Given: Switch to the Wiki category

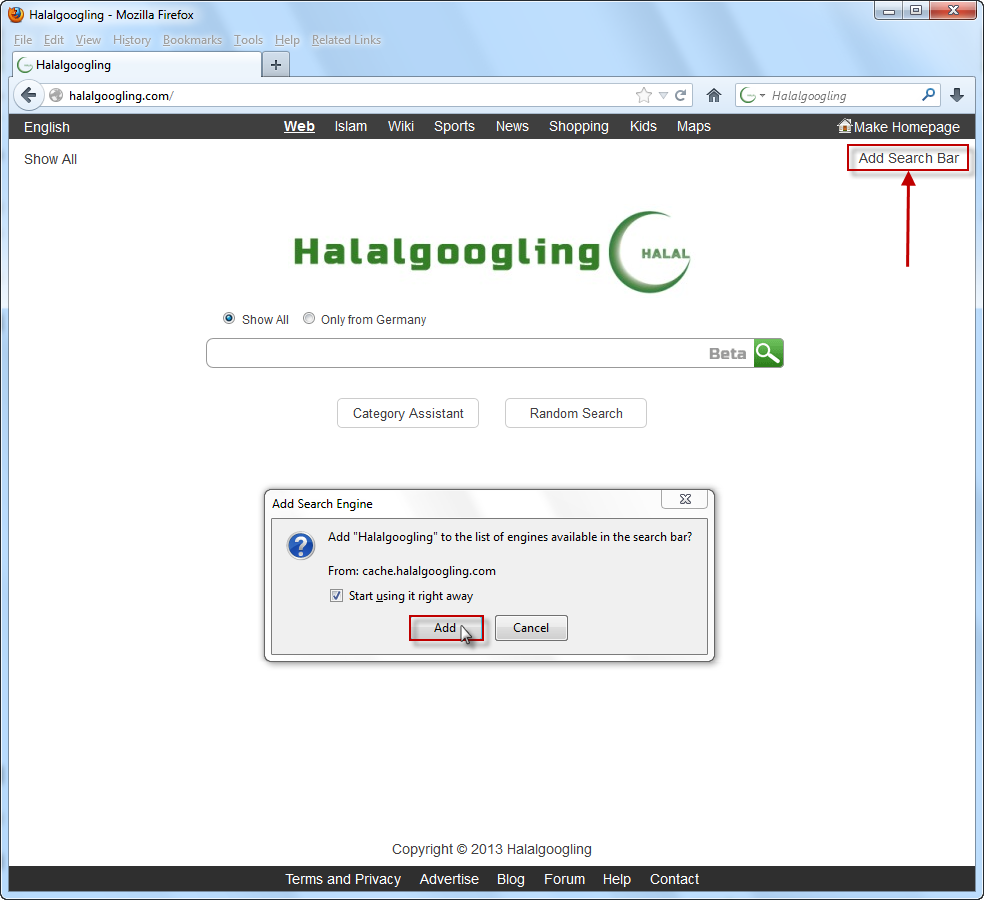Looking at the screenshot, I should click(400, 126).
